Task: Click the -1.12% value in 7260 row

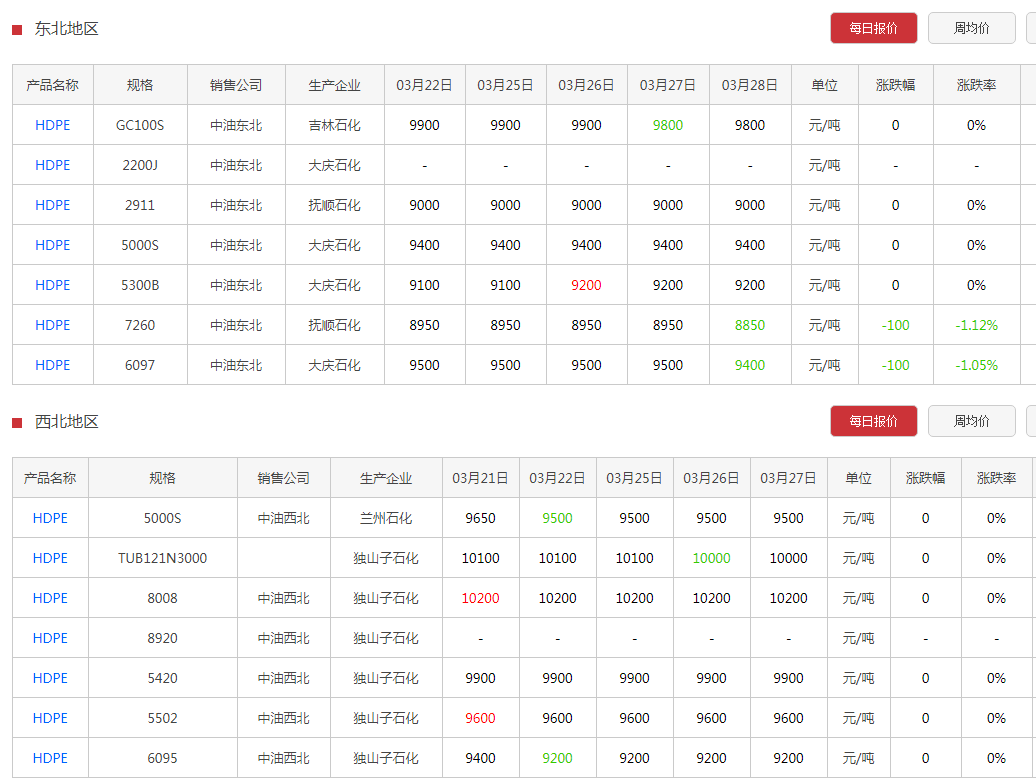Action: tap(976, 325)
